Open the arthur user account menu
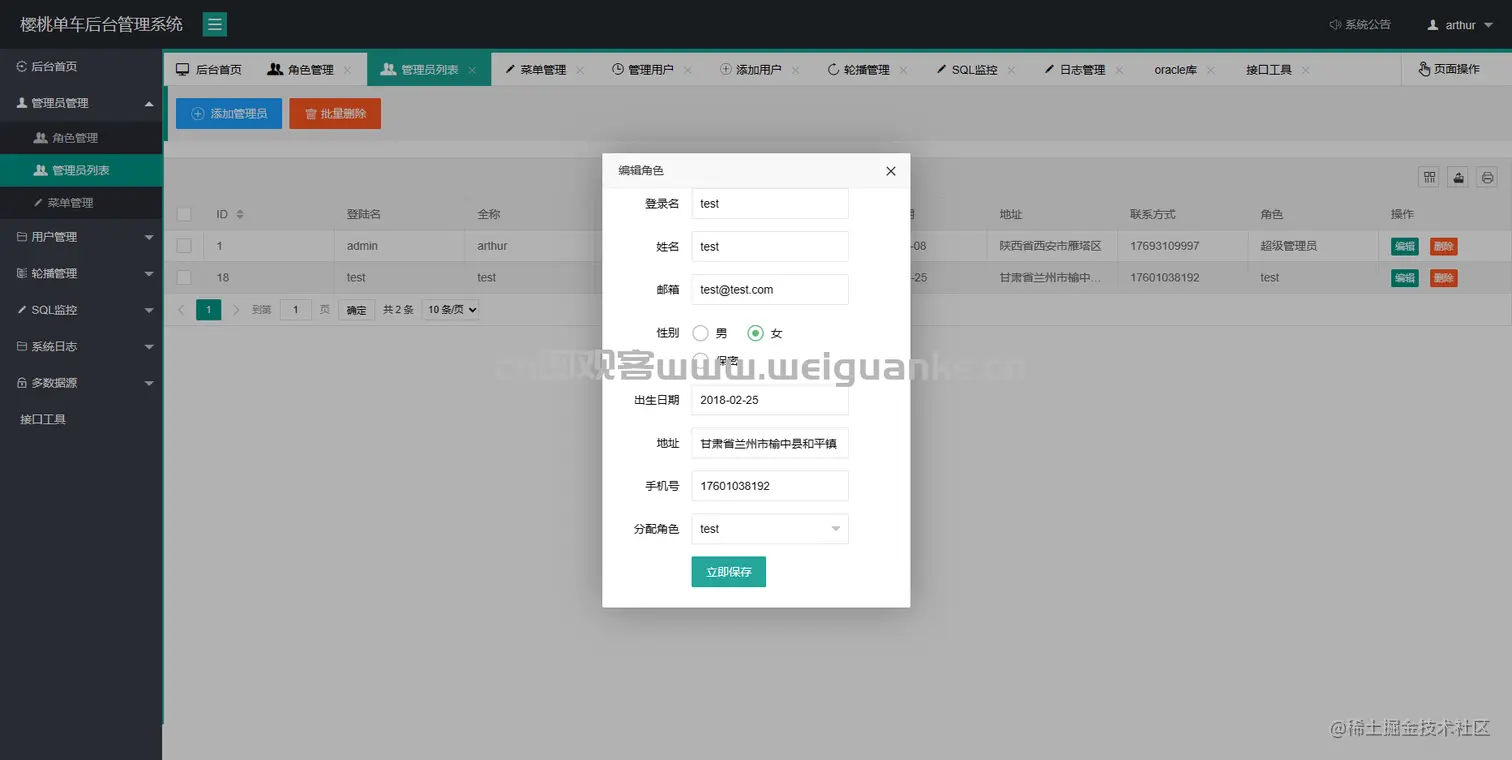Viewport: 1512px width, 760px height. tap(1459, 25)
